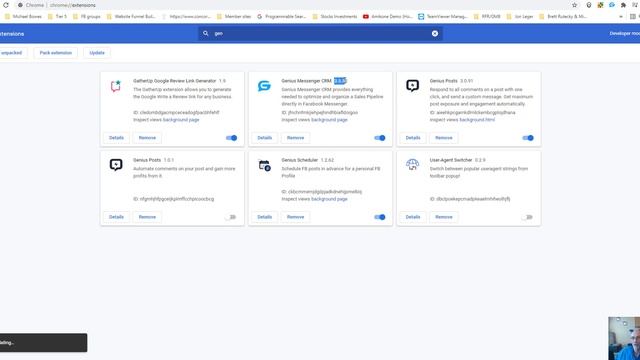This screenshot has height=360, width=640.
Task: Remove the GatherUp Google Review Link Generator extension
Action: [147, 138]
